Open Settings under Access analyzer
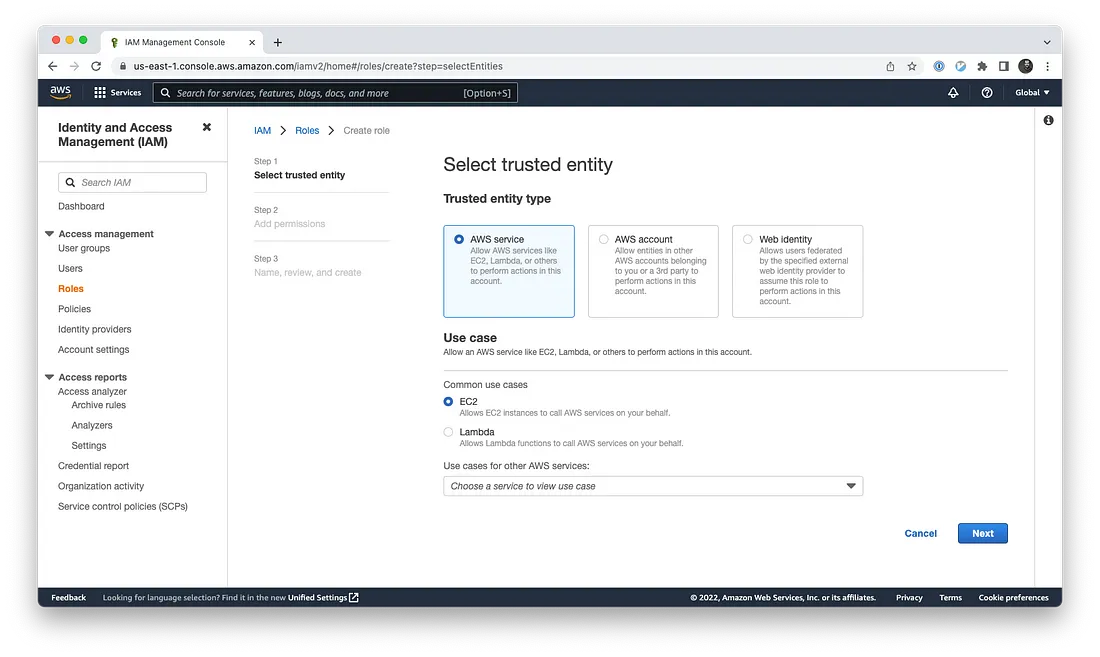 (x=89, y=446)
